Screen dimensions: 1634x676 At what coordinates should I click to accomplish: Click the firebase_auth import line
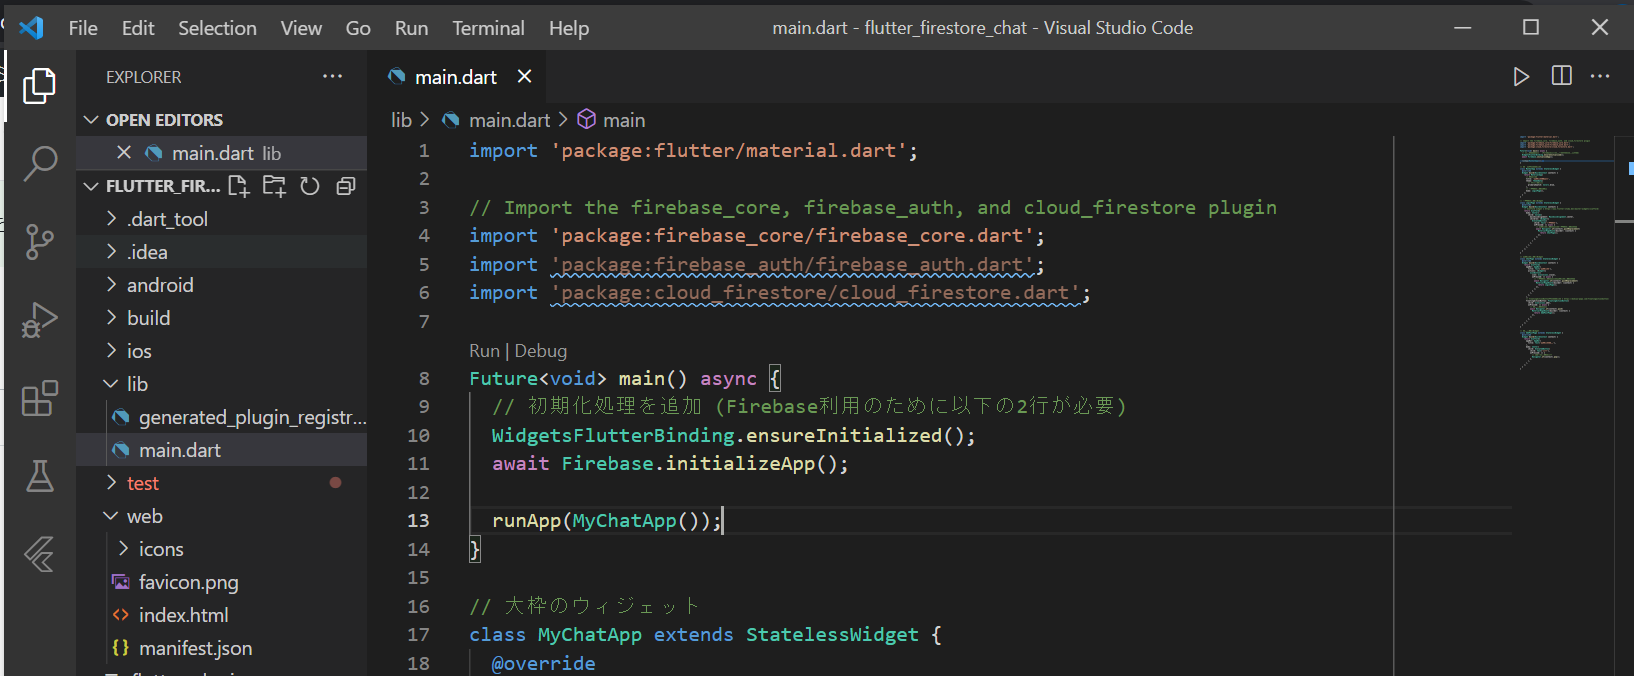pyautogui.click(x=757, y=265)
